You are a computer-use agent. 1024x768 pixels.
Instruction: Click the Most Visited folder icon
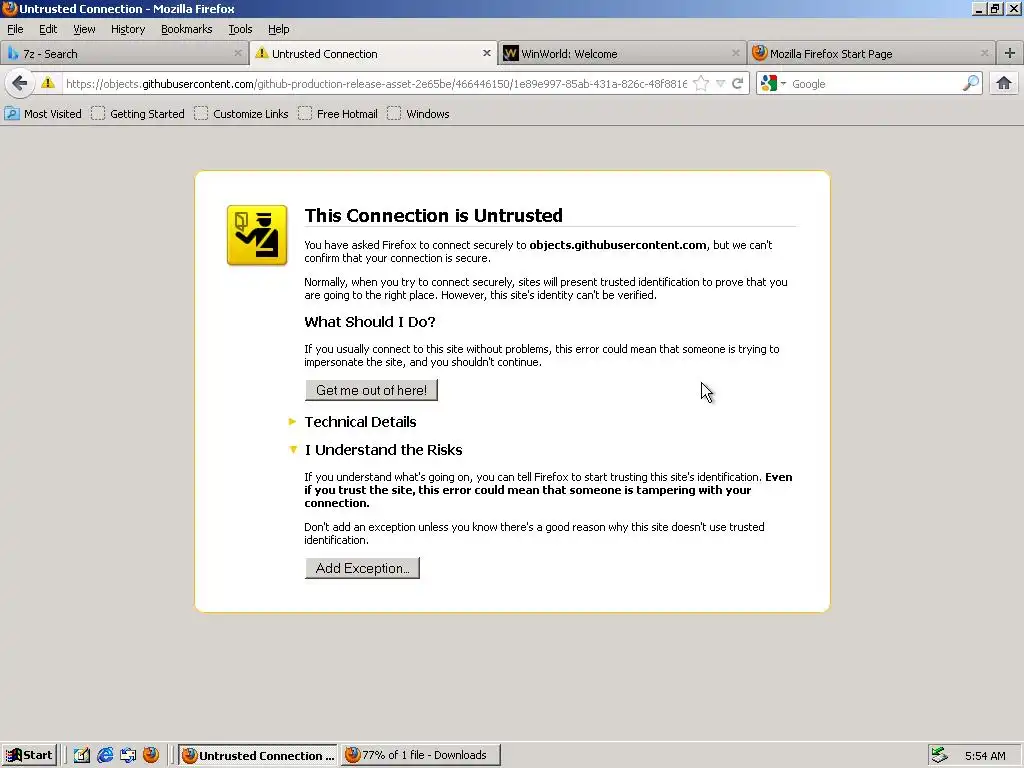pyautogui.click(x=12, y=114)
